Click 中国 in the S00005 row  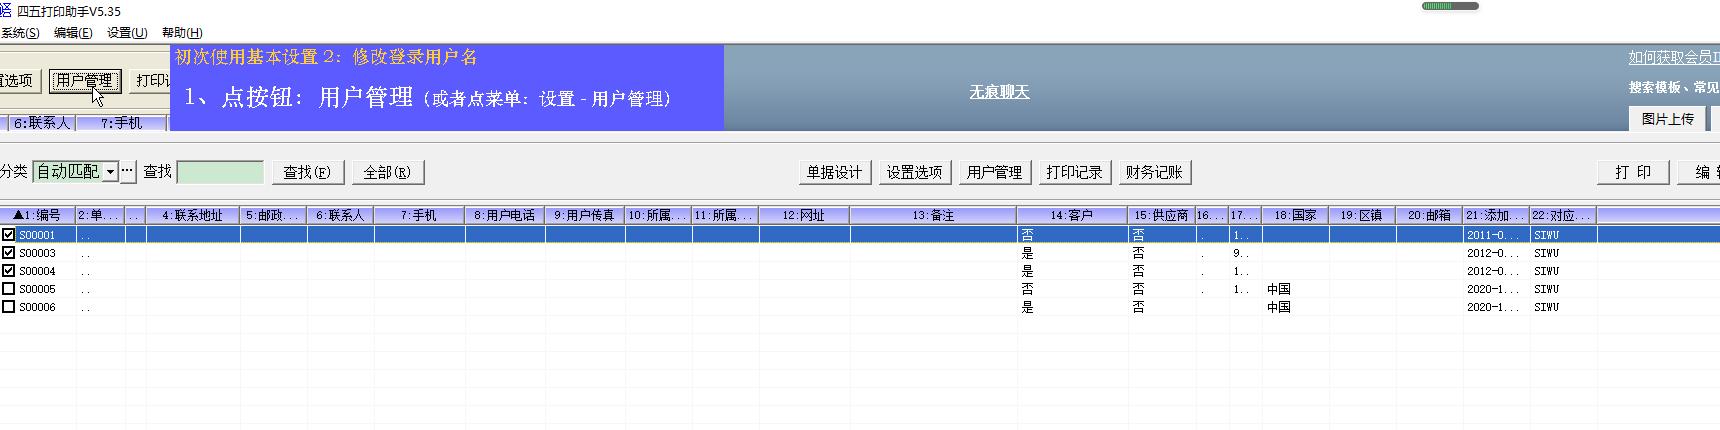tap(1279, 289)
